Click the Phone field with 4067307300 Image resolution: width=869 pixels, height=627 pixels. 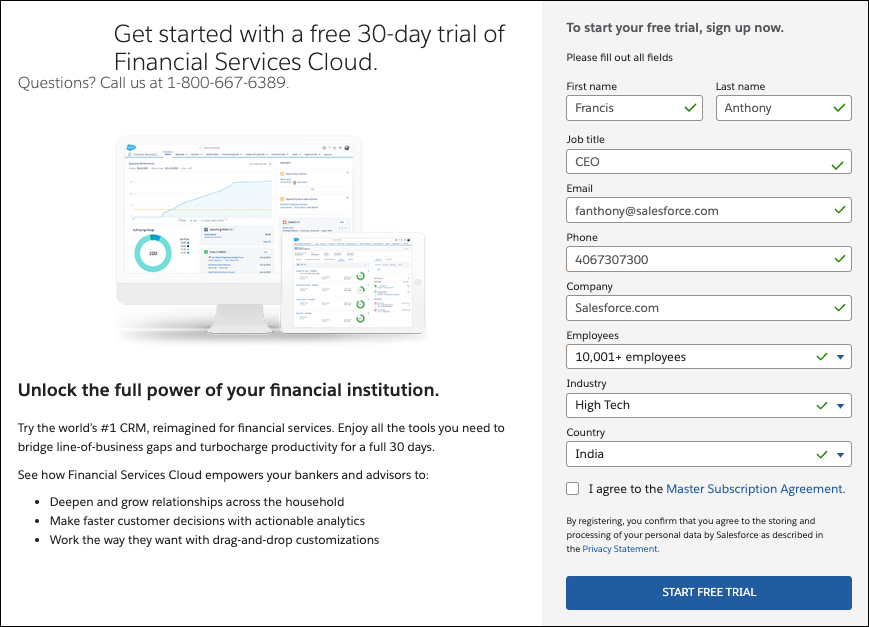[x=709, y=259]
